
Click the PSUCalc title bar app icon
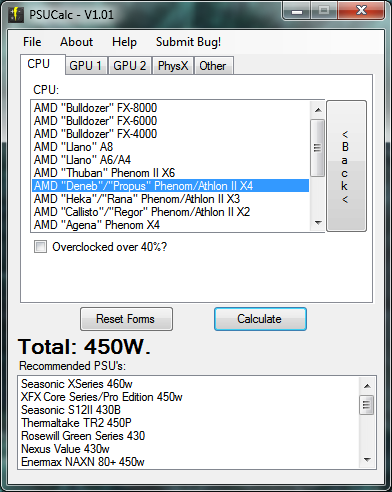(x=16, y=15)
